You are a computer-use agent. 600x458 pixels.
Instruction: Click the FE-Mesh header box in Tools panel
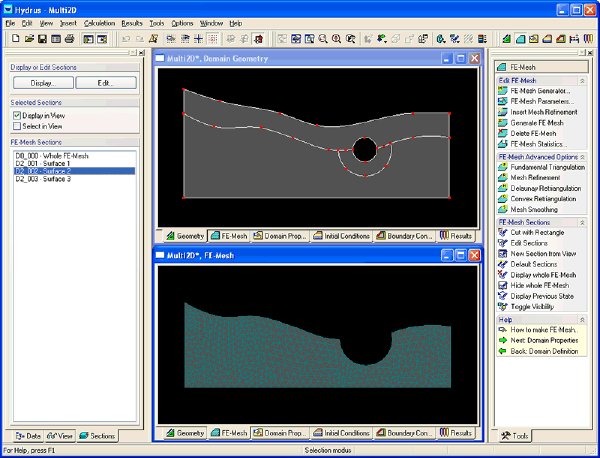pyautogui.click(x=541, y=67)
